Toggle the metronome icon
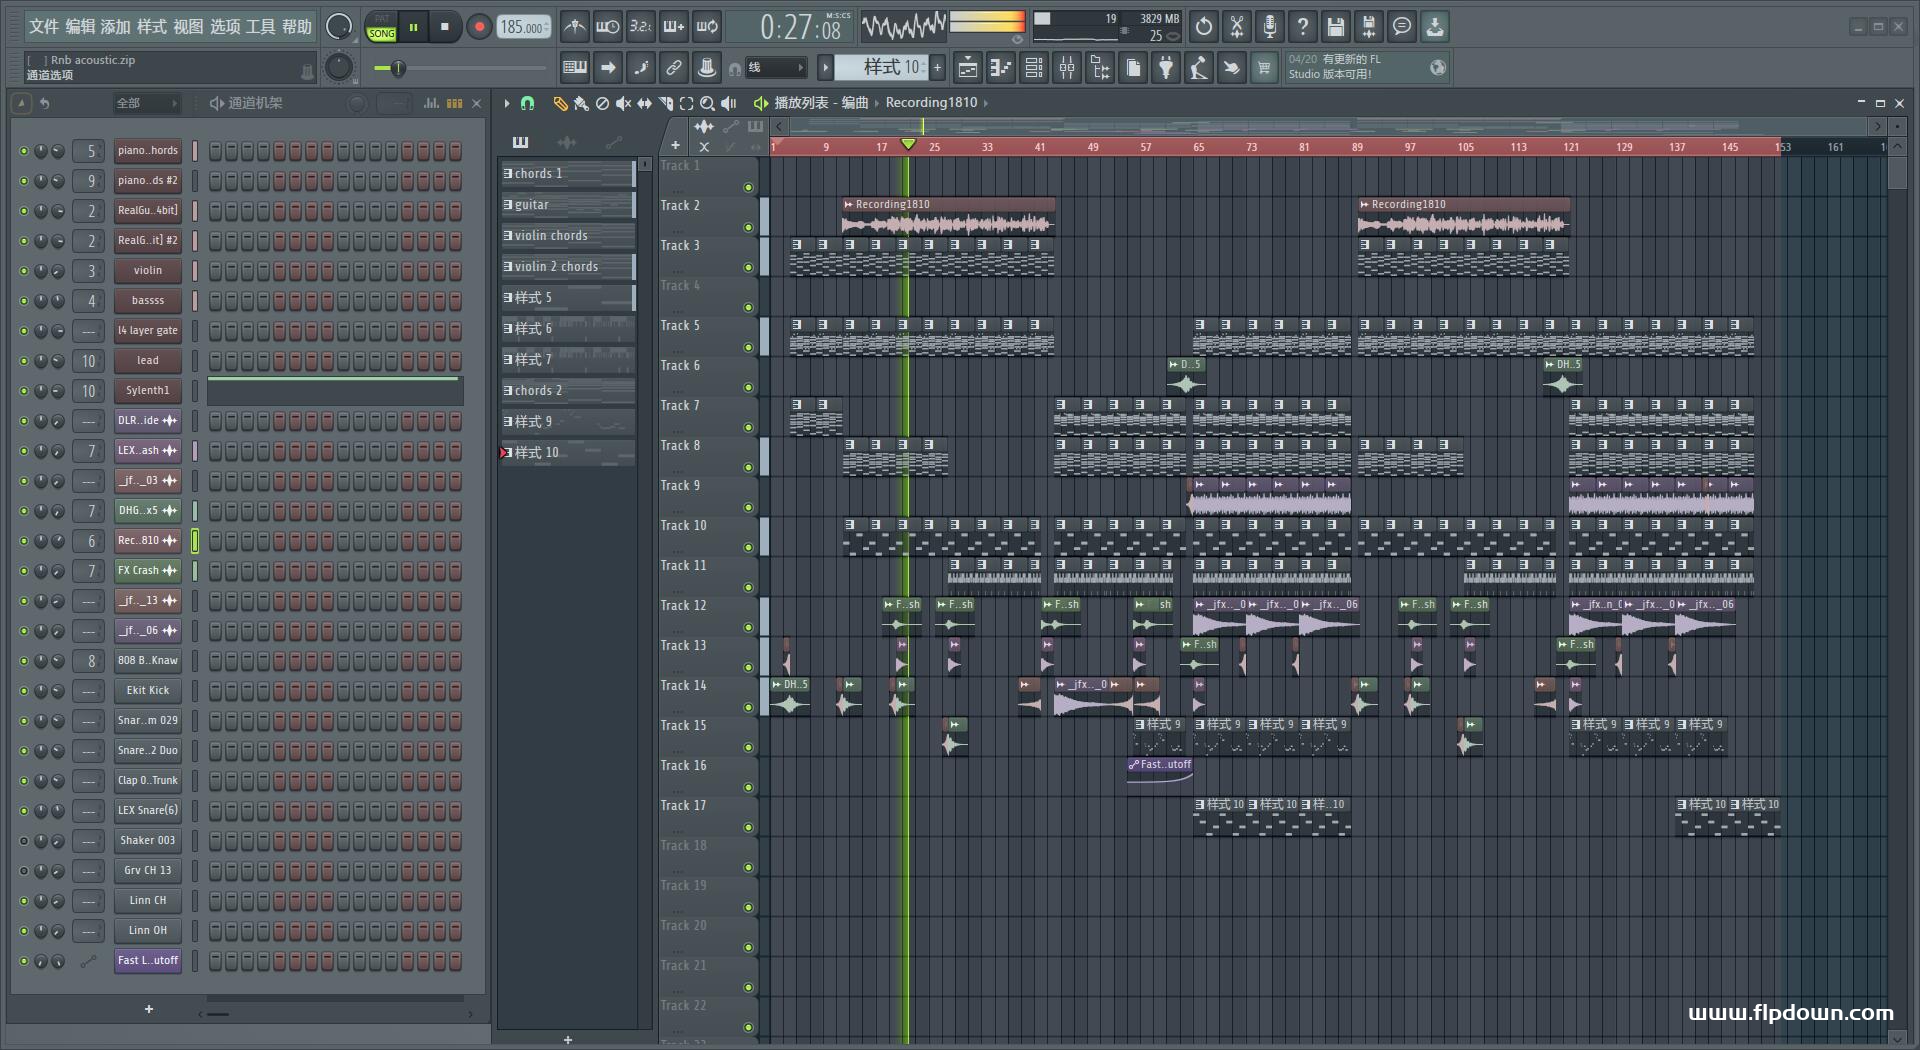1920x1050 pixels. point(574,27)
